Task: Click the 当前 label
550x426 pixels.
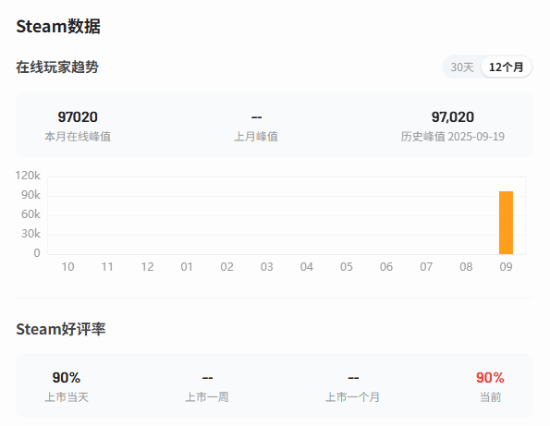Action: [x=490, y=397]
